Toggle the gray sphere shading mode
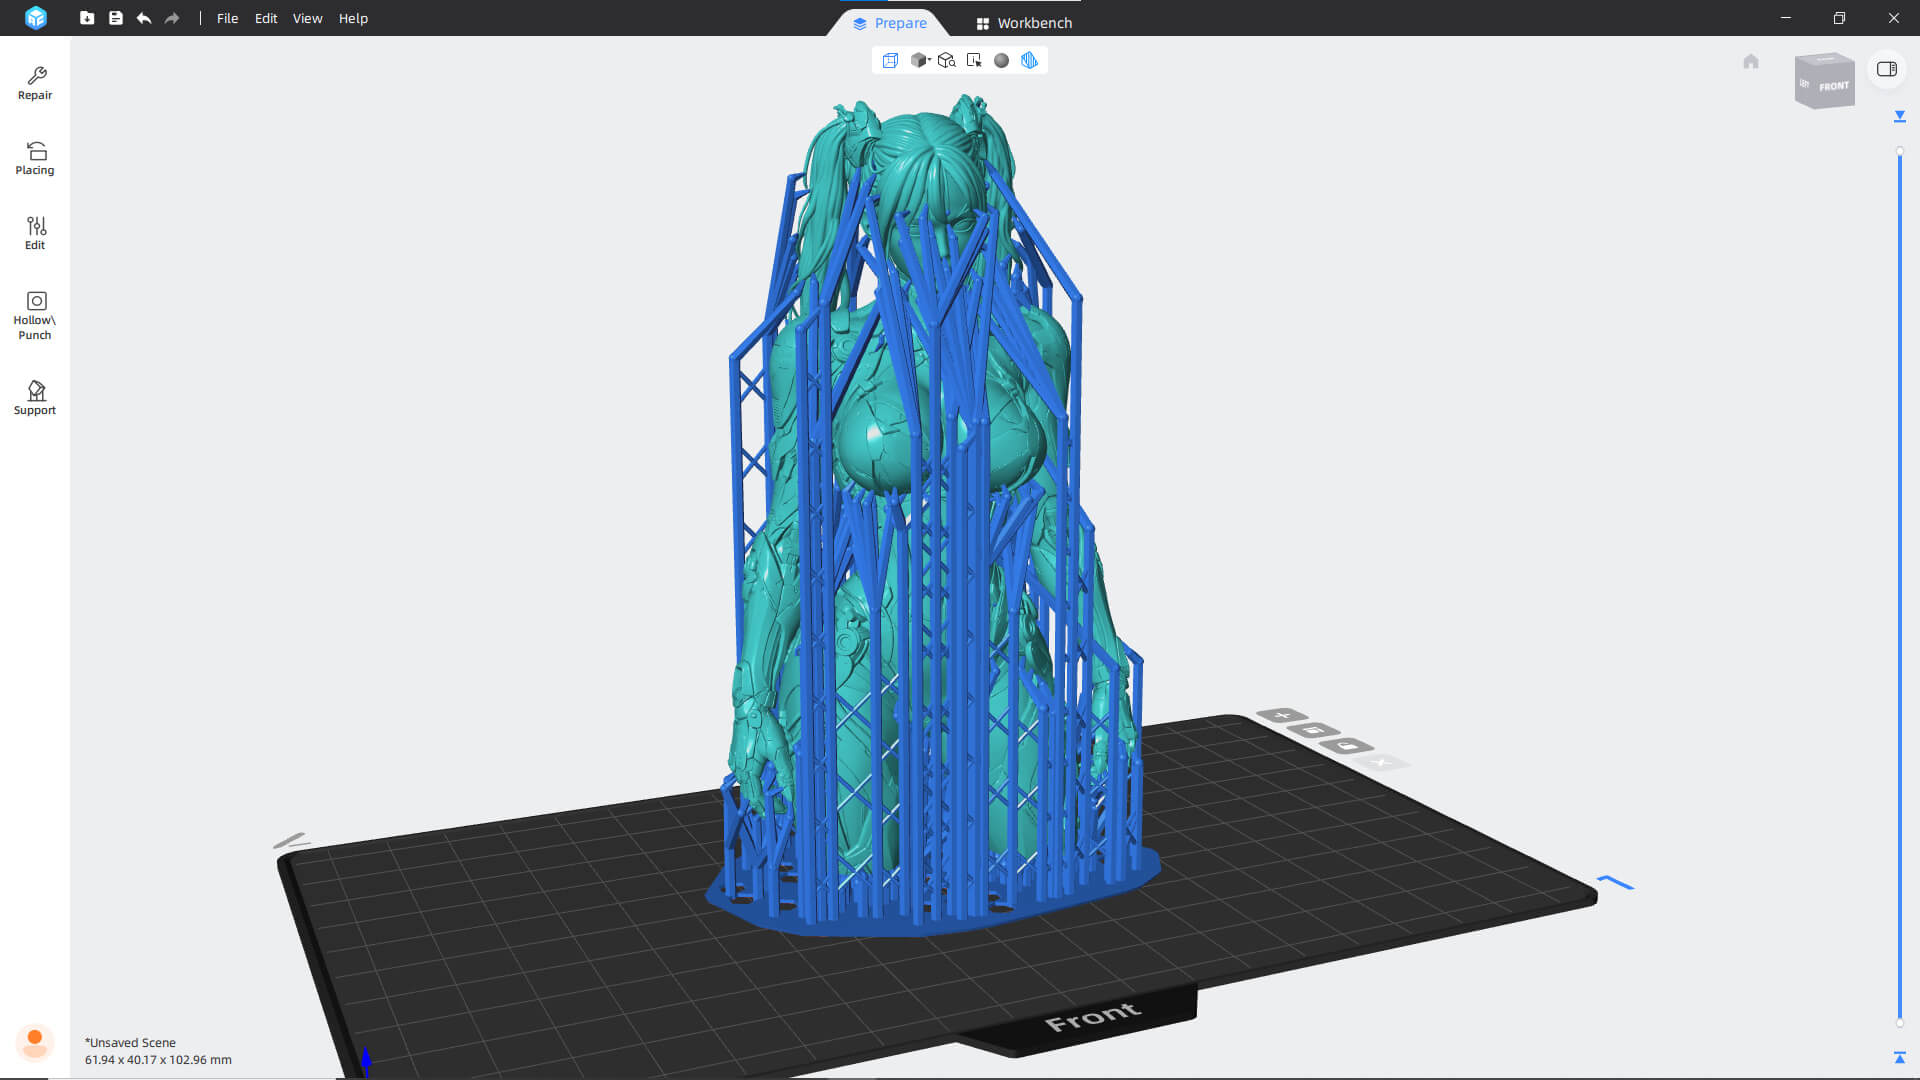 coord(1001,60)
